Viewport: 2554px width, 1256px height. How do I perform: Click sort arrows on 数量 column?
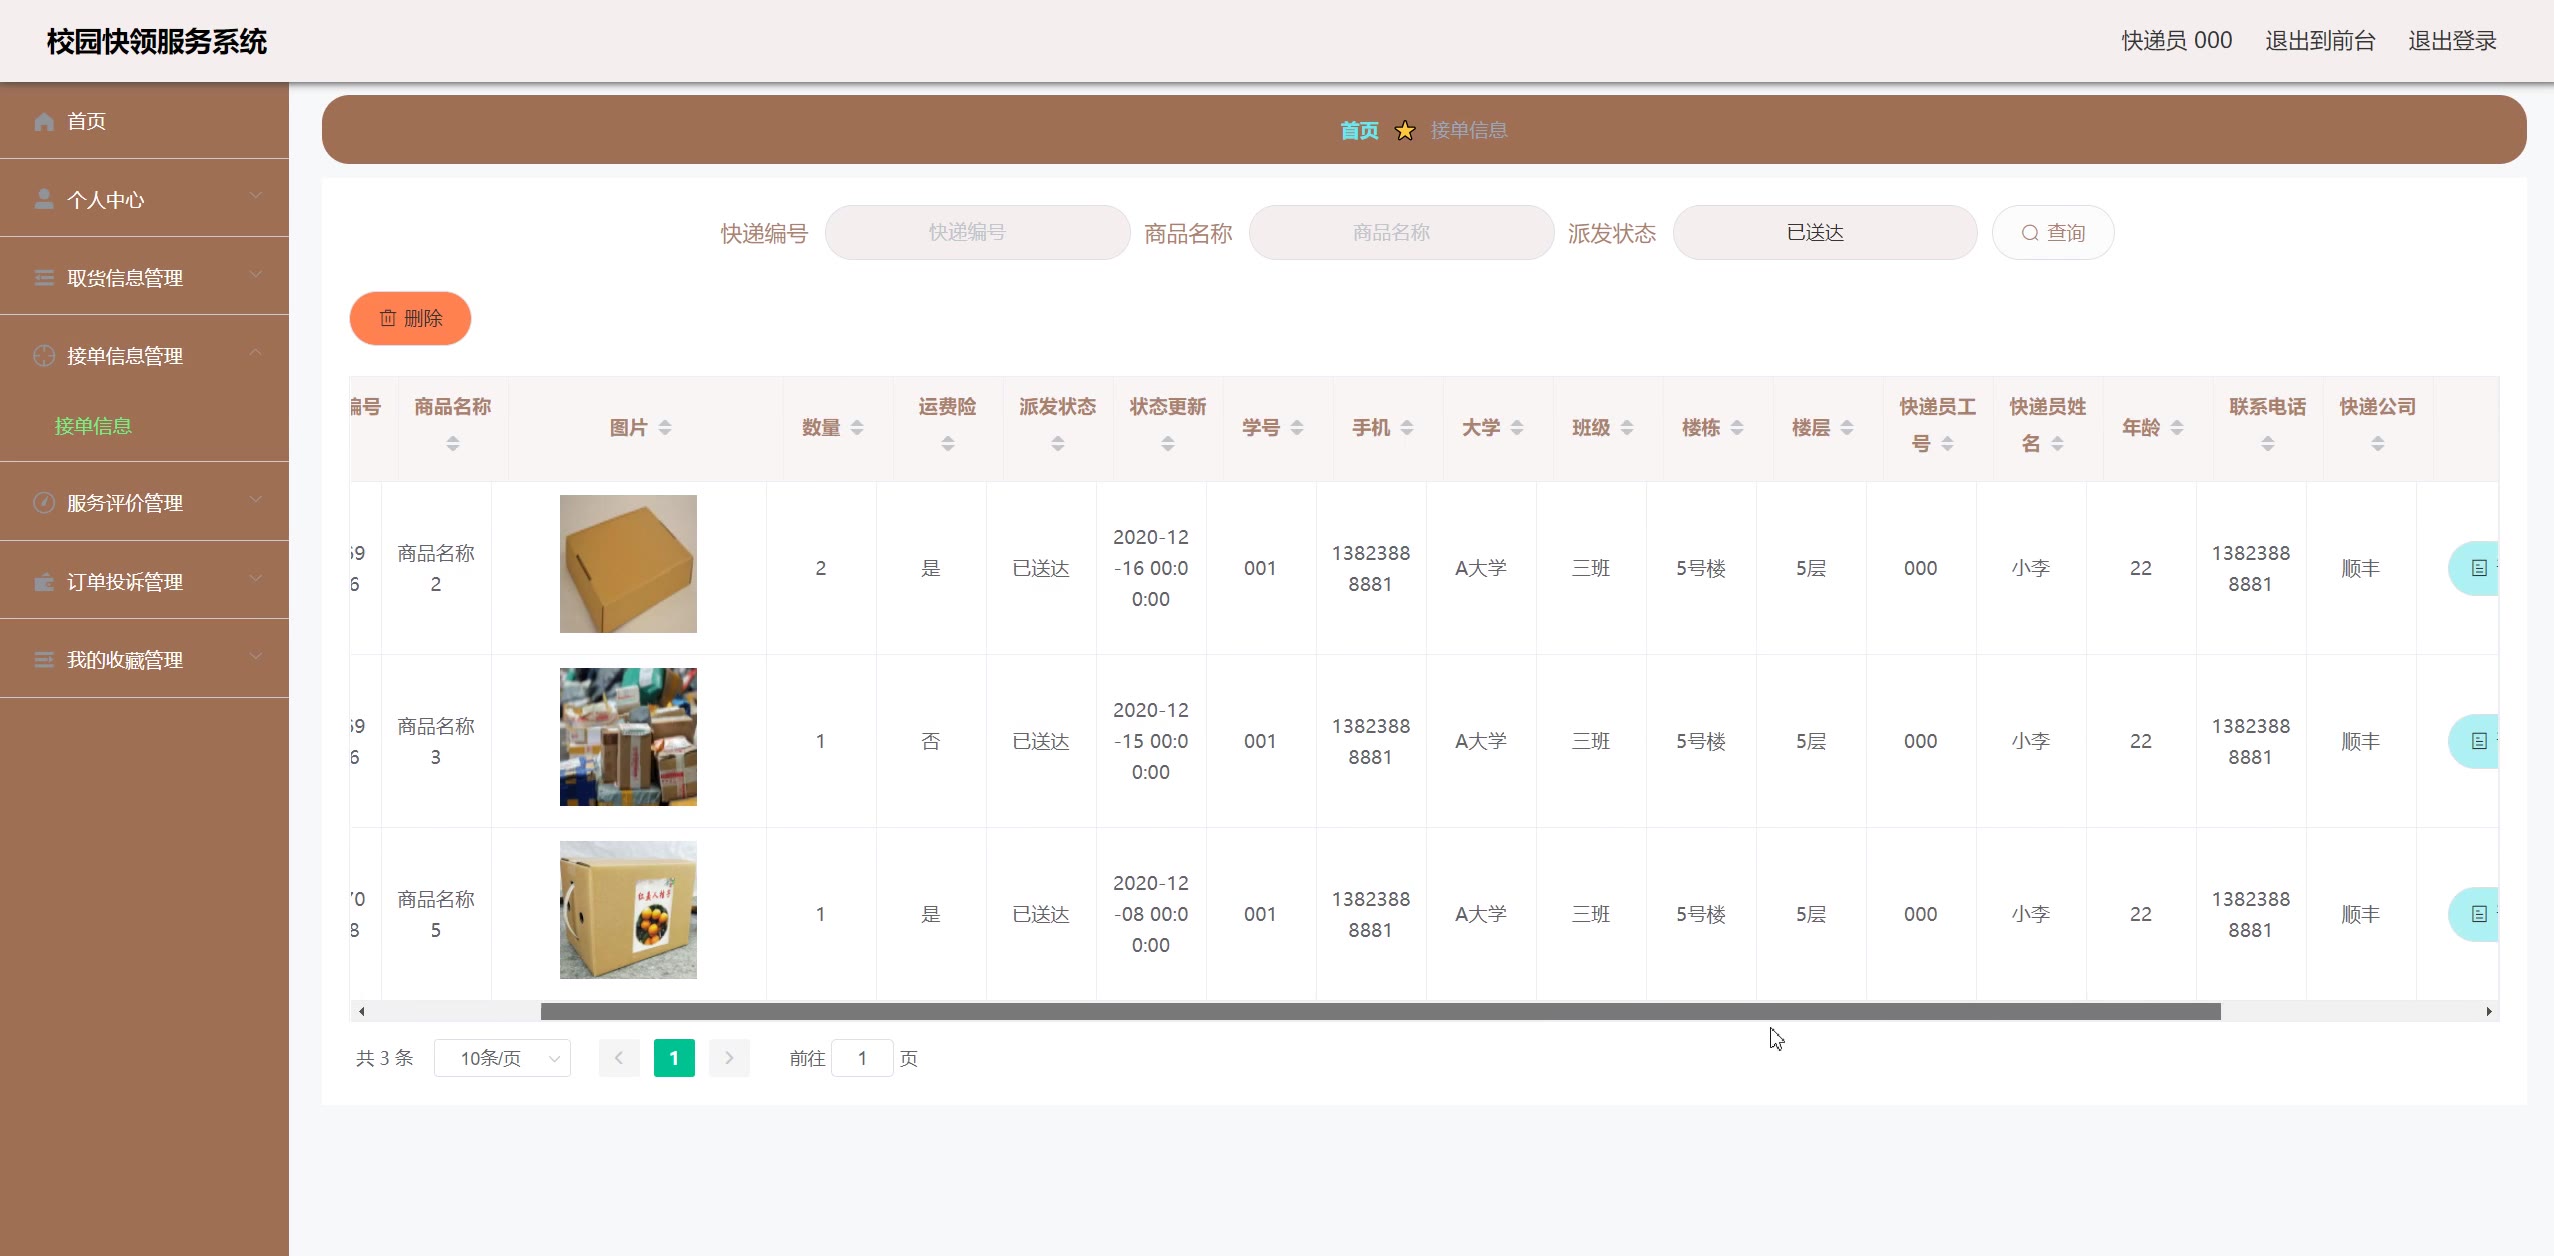pos(857,428)
